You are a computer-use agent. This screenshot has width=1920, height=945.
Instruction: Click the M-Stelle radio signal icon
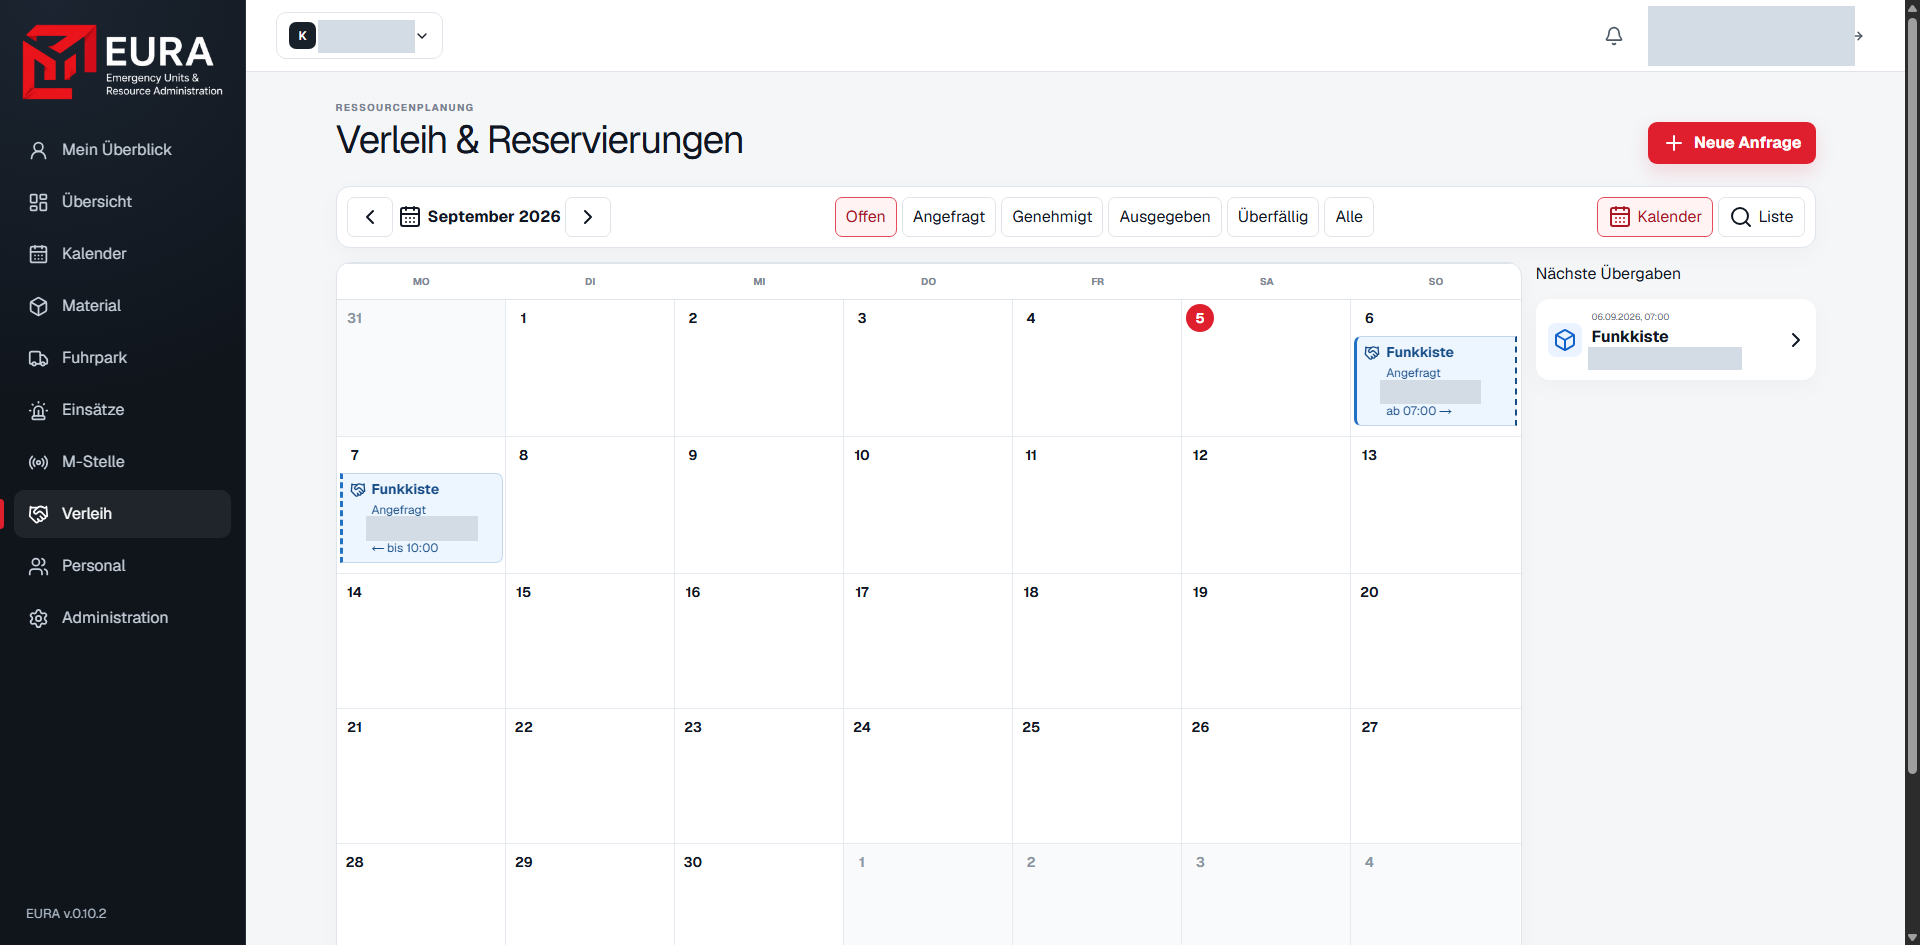click(x=38, y=462)
